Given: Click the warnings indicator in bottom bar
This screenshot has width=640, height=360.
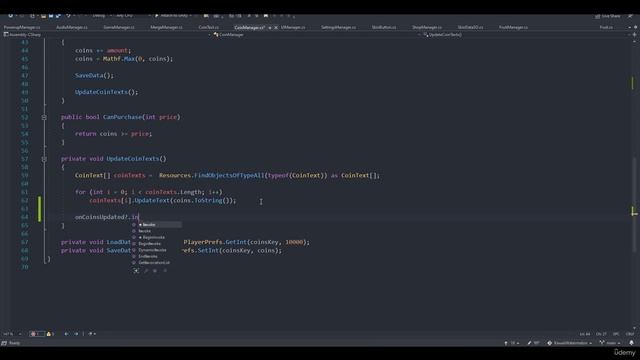Looking at the screenshot, I should click(50, 334).
